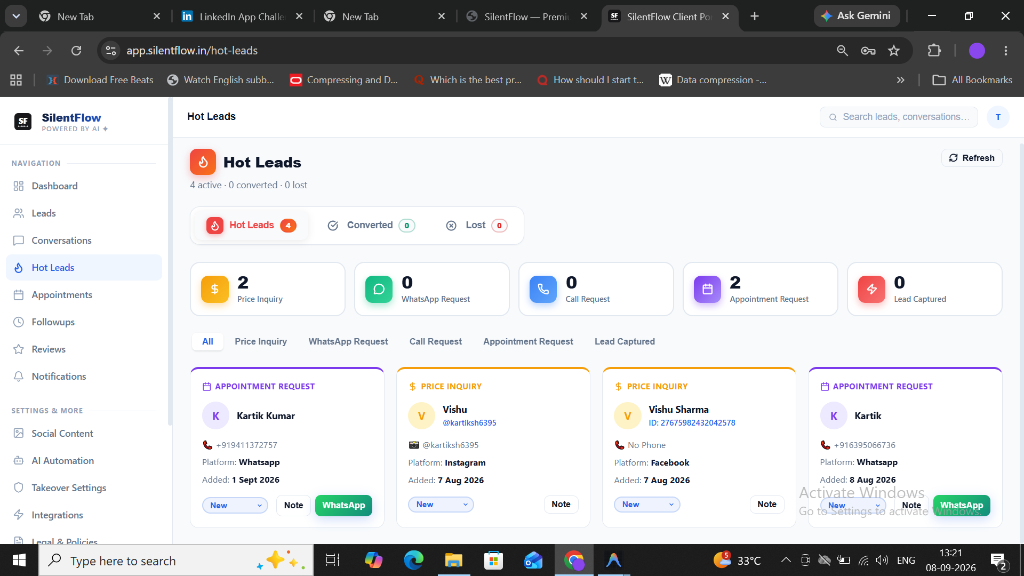Go to Leads in navigation

(84, 214)
